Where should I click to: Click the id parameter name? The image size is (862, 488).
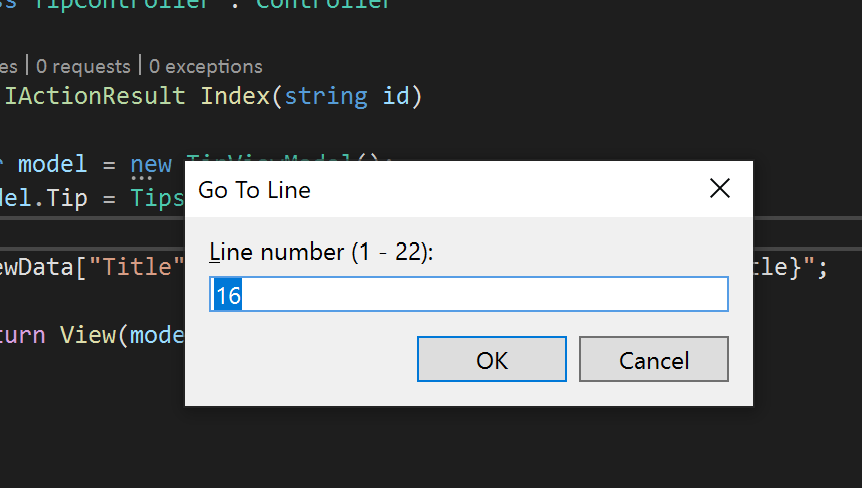[x=396, y=96]
